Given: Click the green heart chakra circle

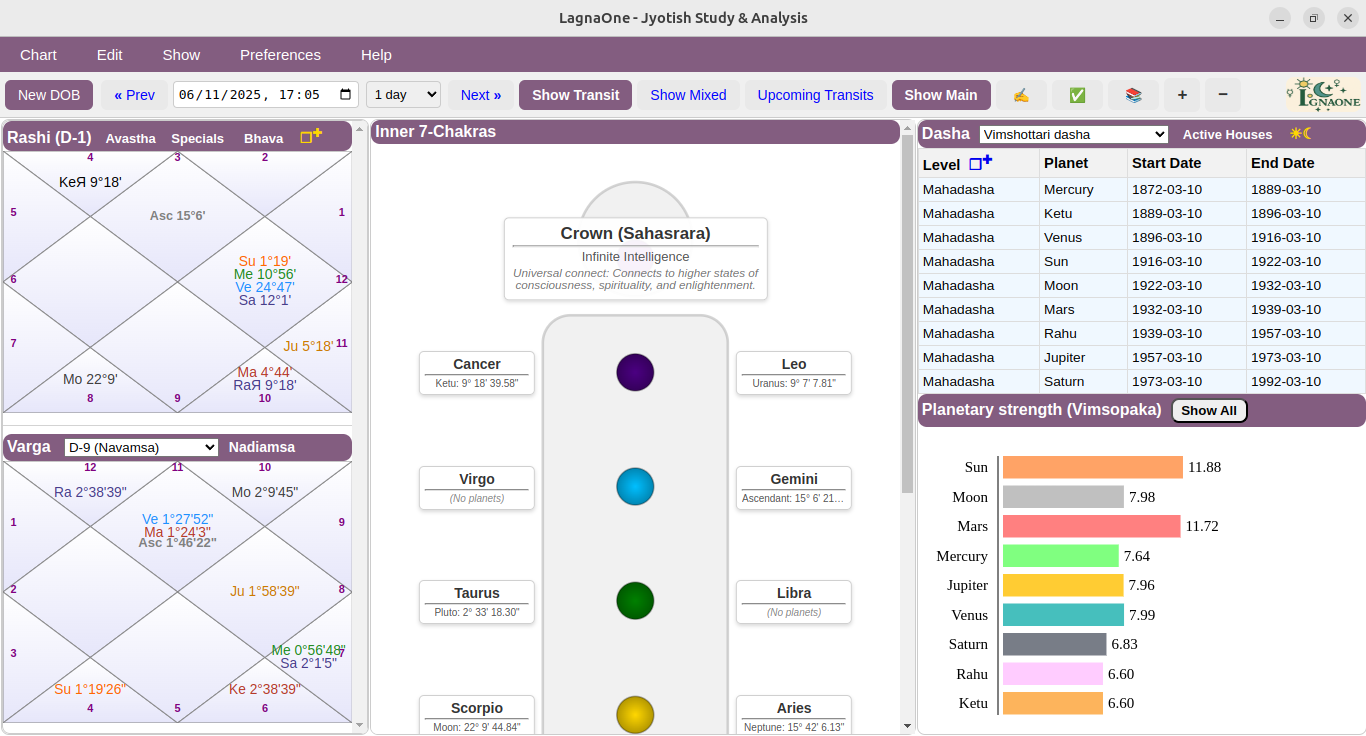Looking at the screenshot, I should 635,601.
